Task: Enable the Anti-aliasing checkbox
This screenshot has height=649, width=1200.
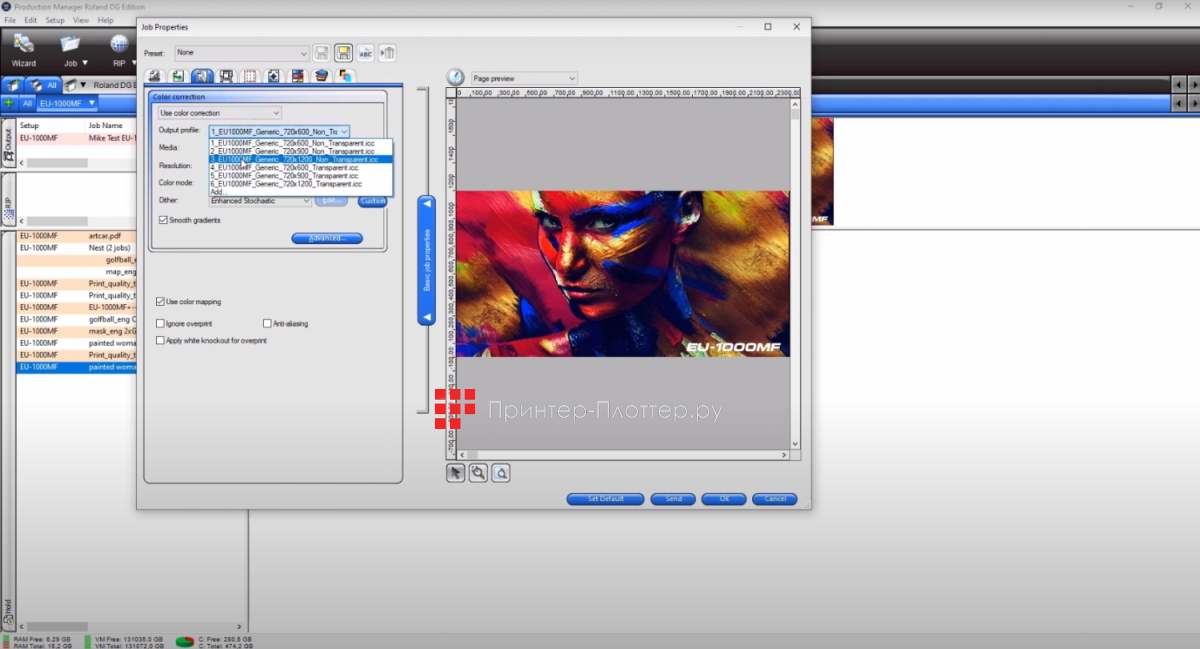Action: [267, 323]
